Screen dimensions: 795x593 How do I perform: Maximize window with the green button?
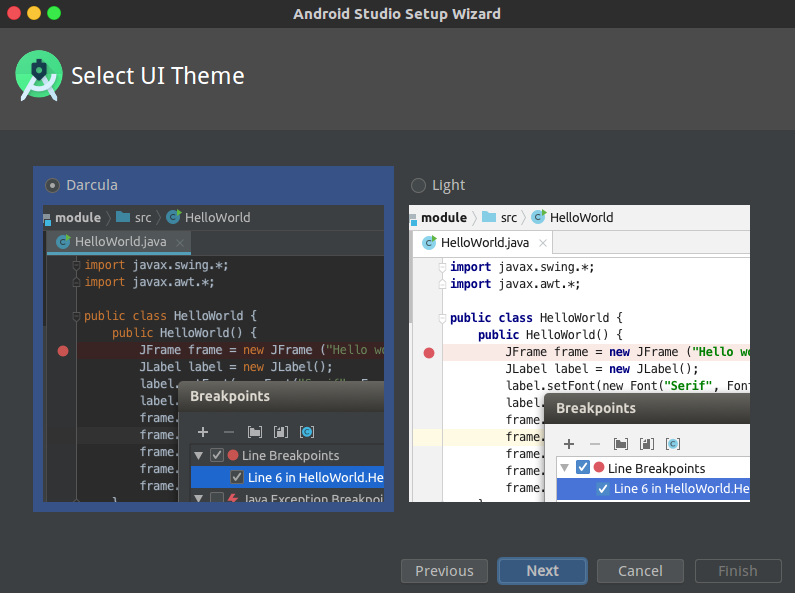click(54, 13)
